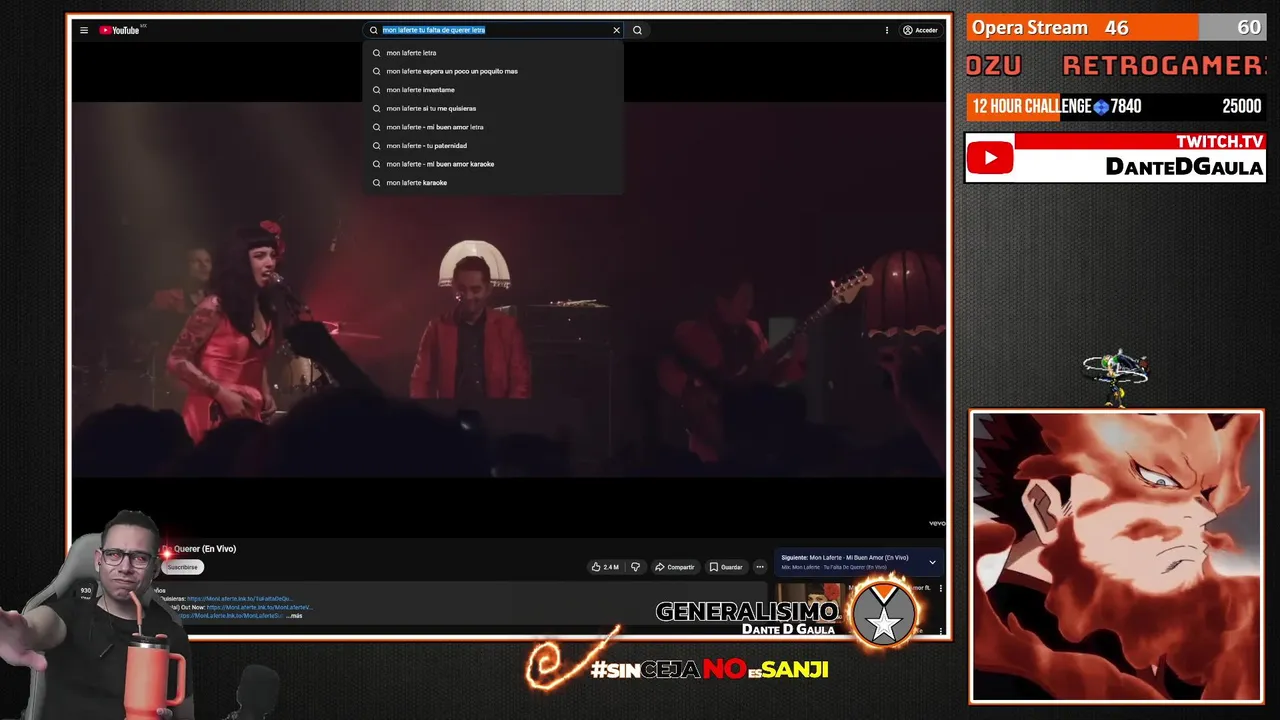This screenshot has height=720, width=1280.
Task: Click magnifier icon beside "mon laferte karaoke"
Action: (377, 183)
